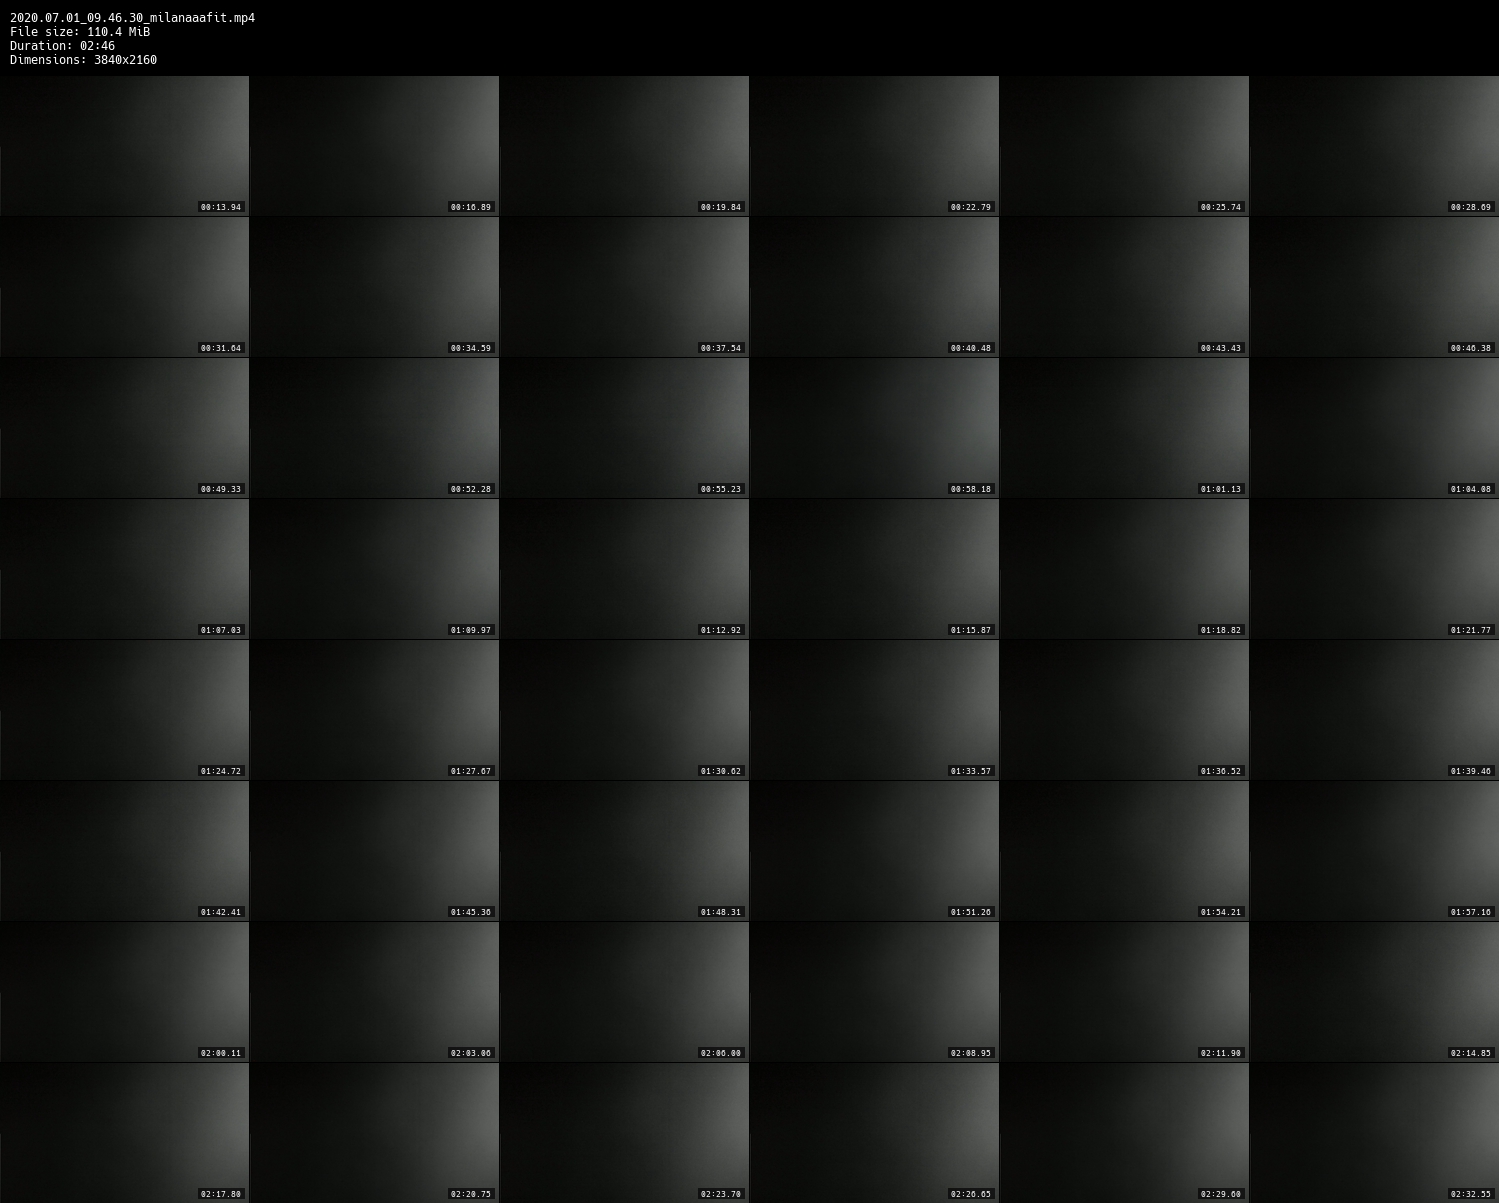This screenshot has width=1499, height=1203.
Task: Click the 'File size: 110.4 MiB' line
Action: click(80, 32)
